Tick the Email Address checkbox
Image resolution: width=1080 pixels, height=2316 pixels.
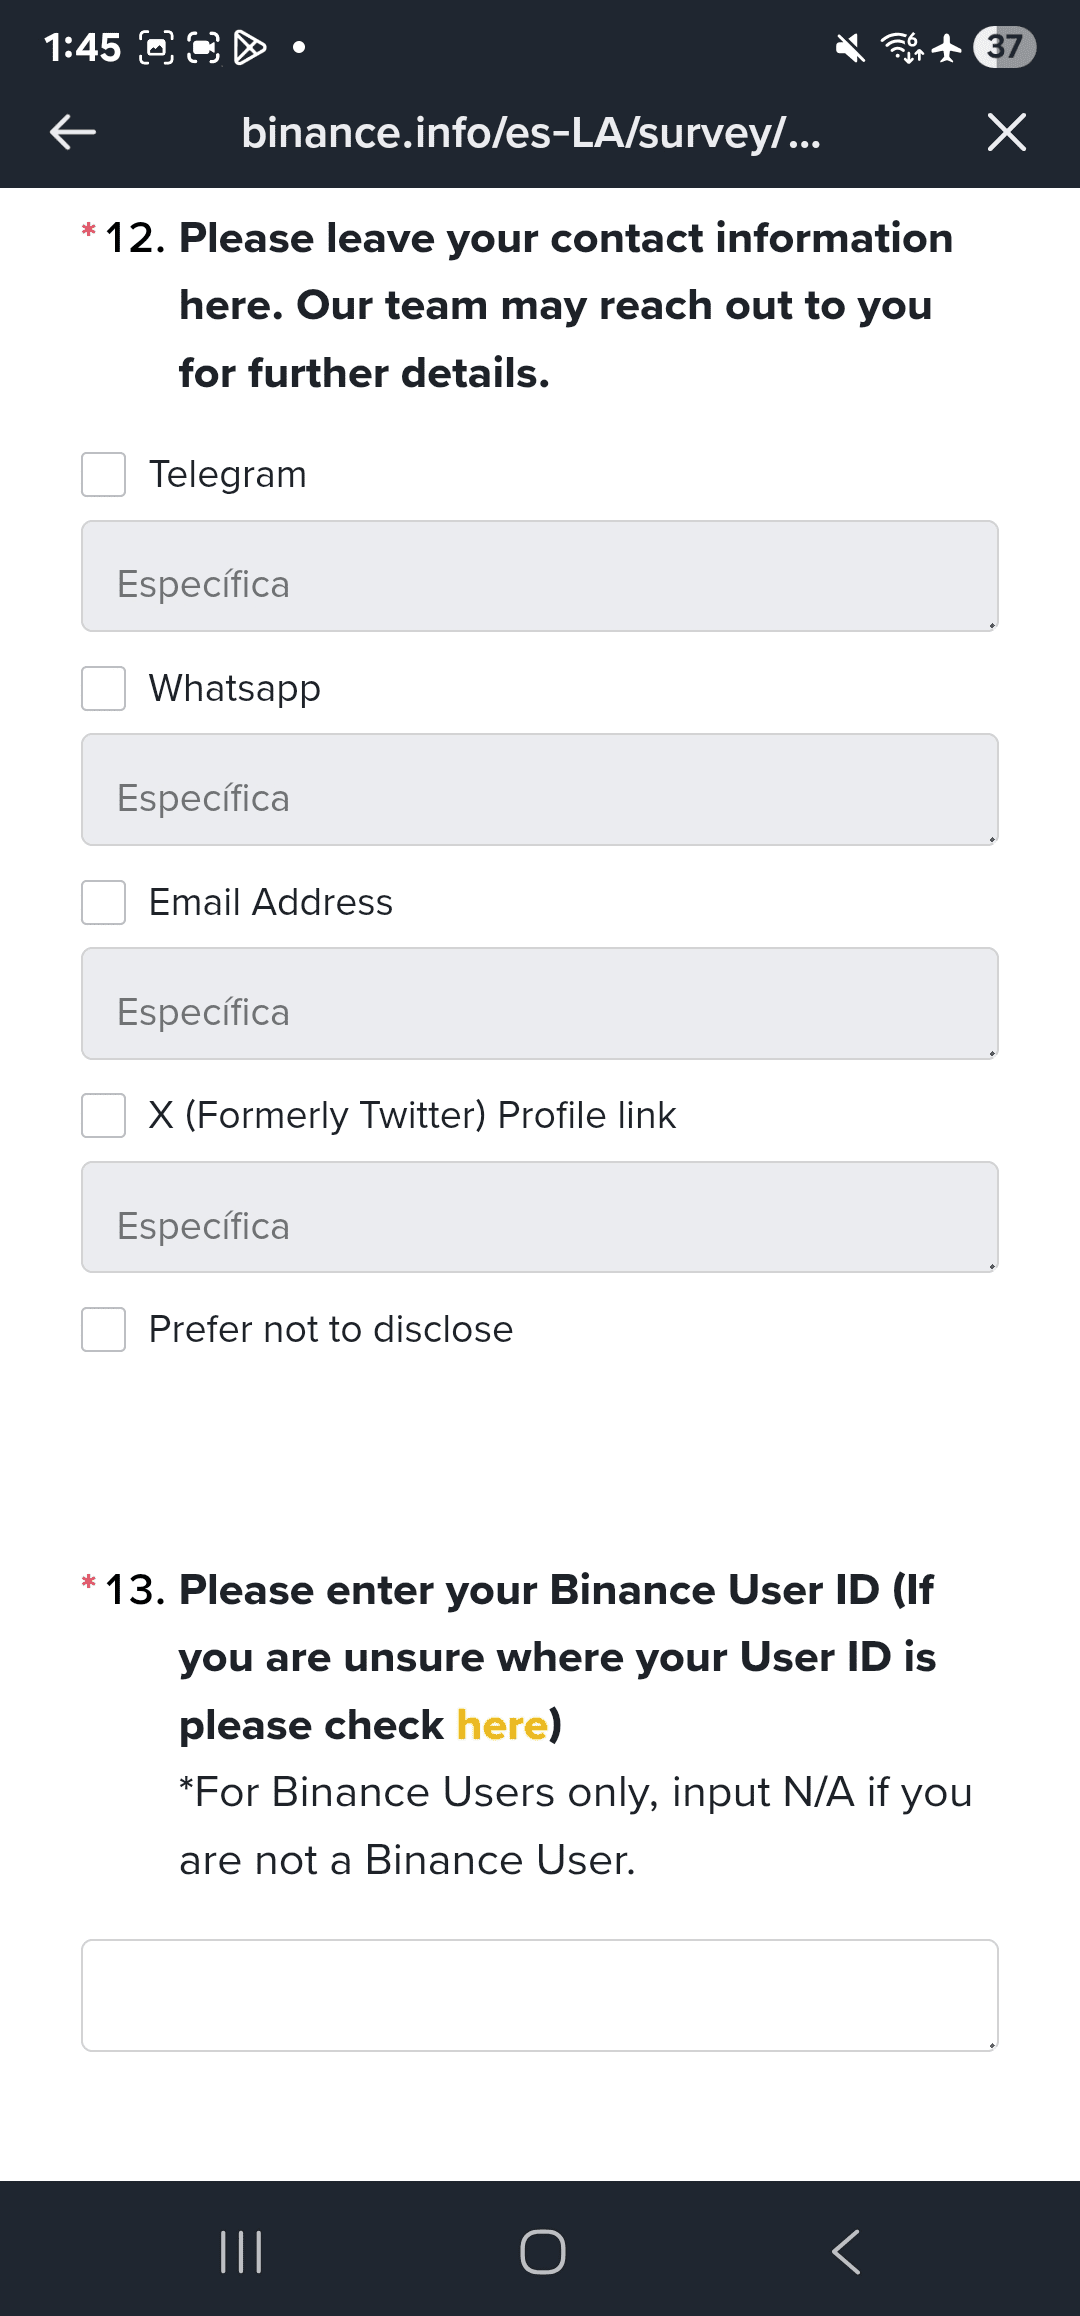point(104,902)
